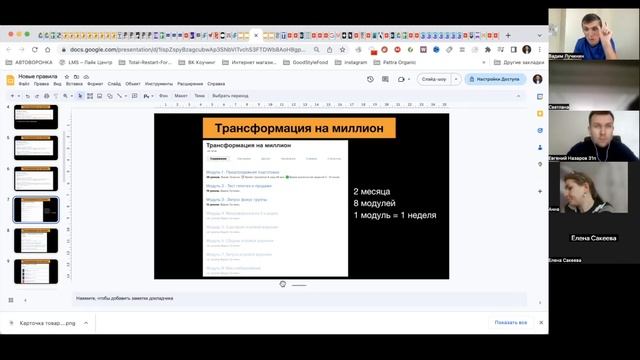Click Выбрать переход button
640x360 pixels.
[x=230, y=96]
